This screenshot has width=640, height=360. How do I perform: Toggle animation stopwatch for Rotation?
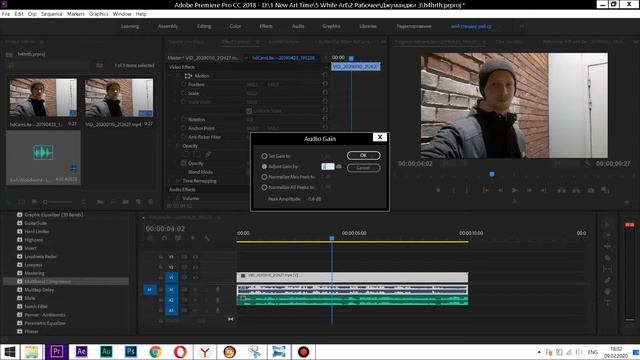click(x=183, y=119)
